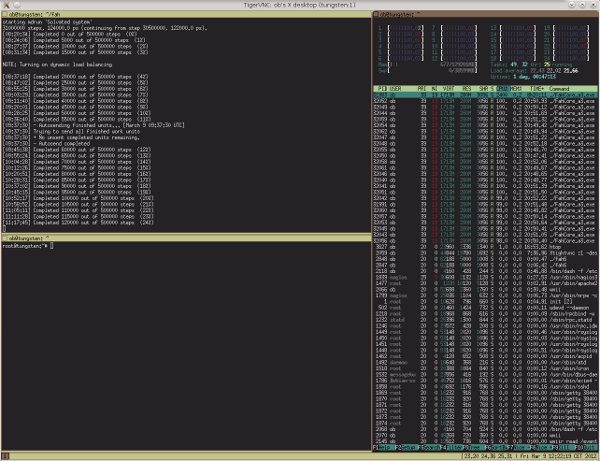The width and height of the screenshot is (600, 461).
Task: Click the 'Autosend completed' log line
Action: (46, 143)
